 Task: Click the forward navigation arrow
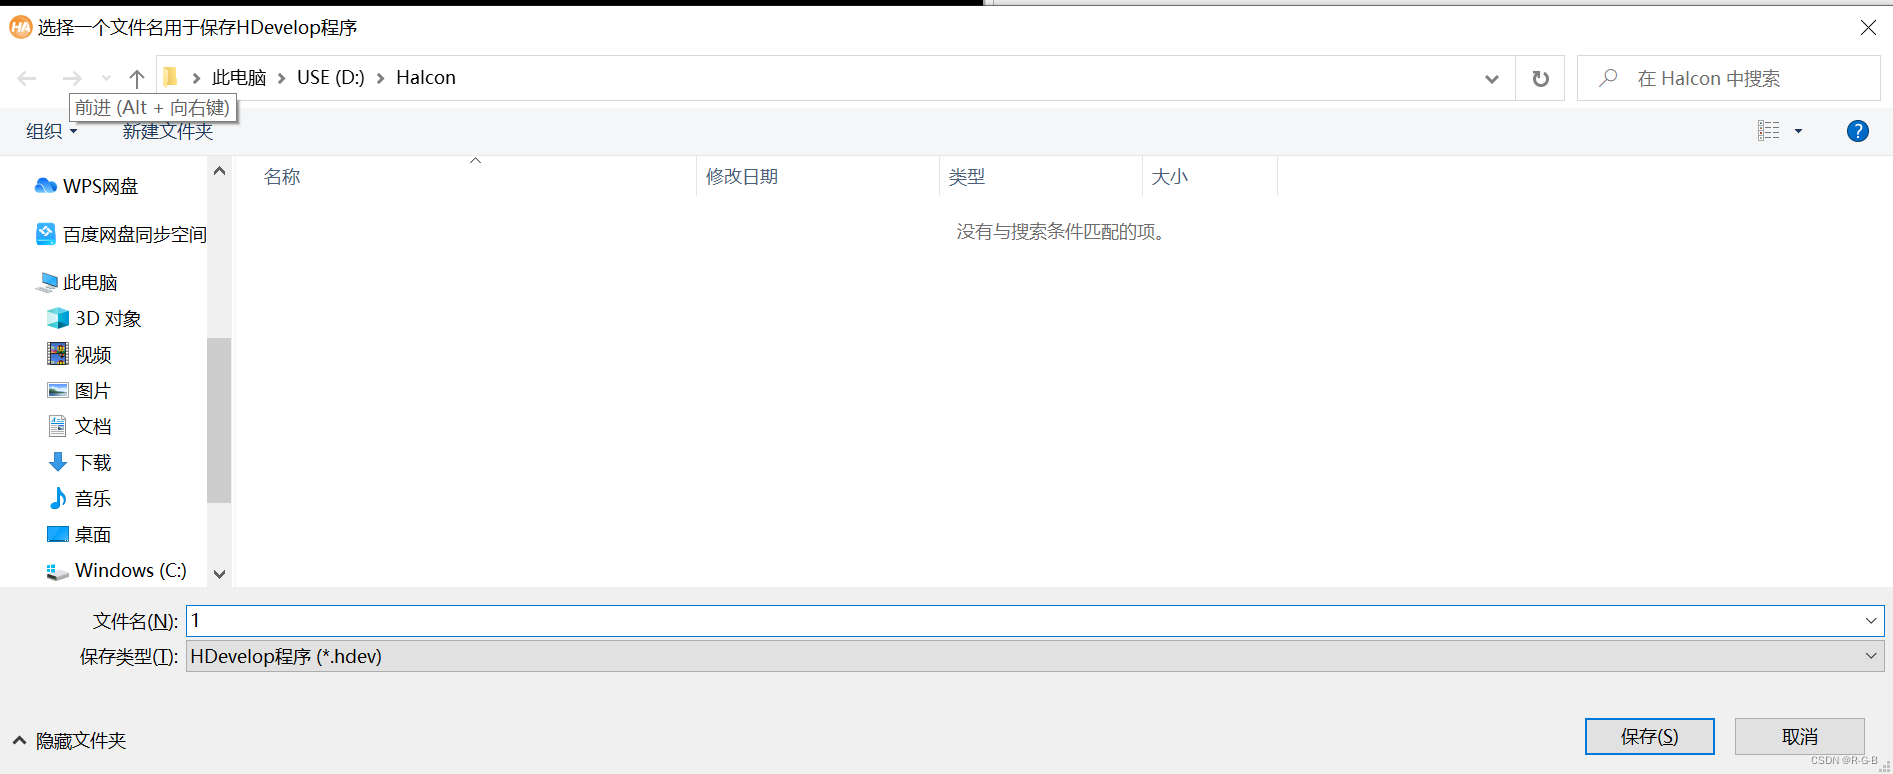point(72,78)
